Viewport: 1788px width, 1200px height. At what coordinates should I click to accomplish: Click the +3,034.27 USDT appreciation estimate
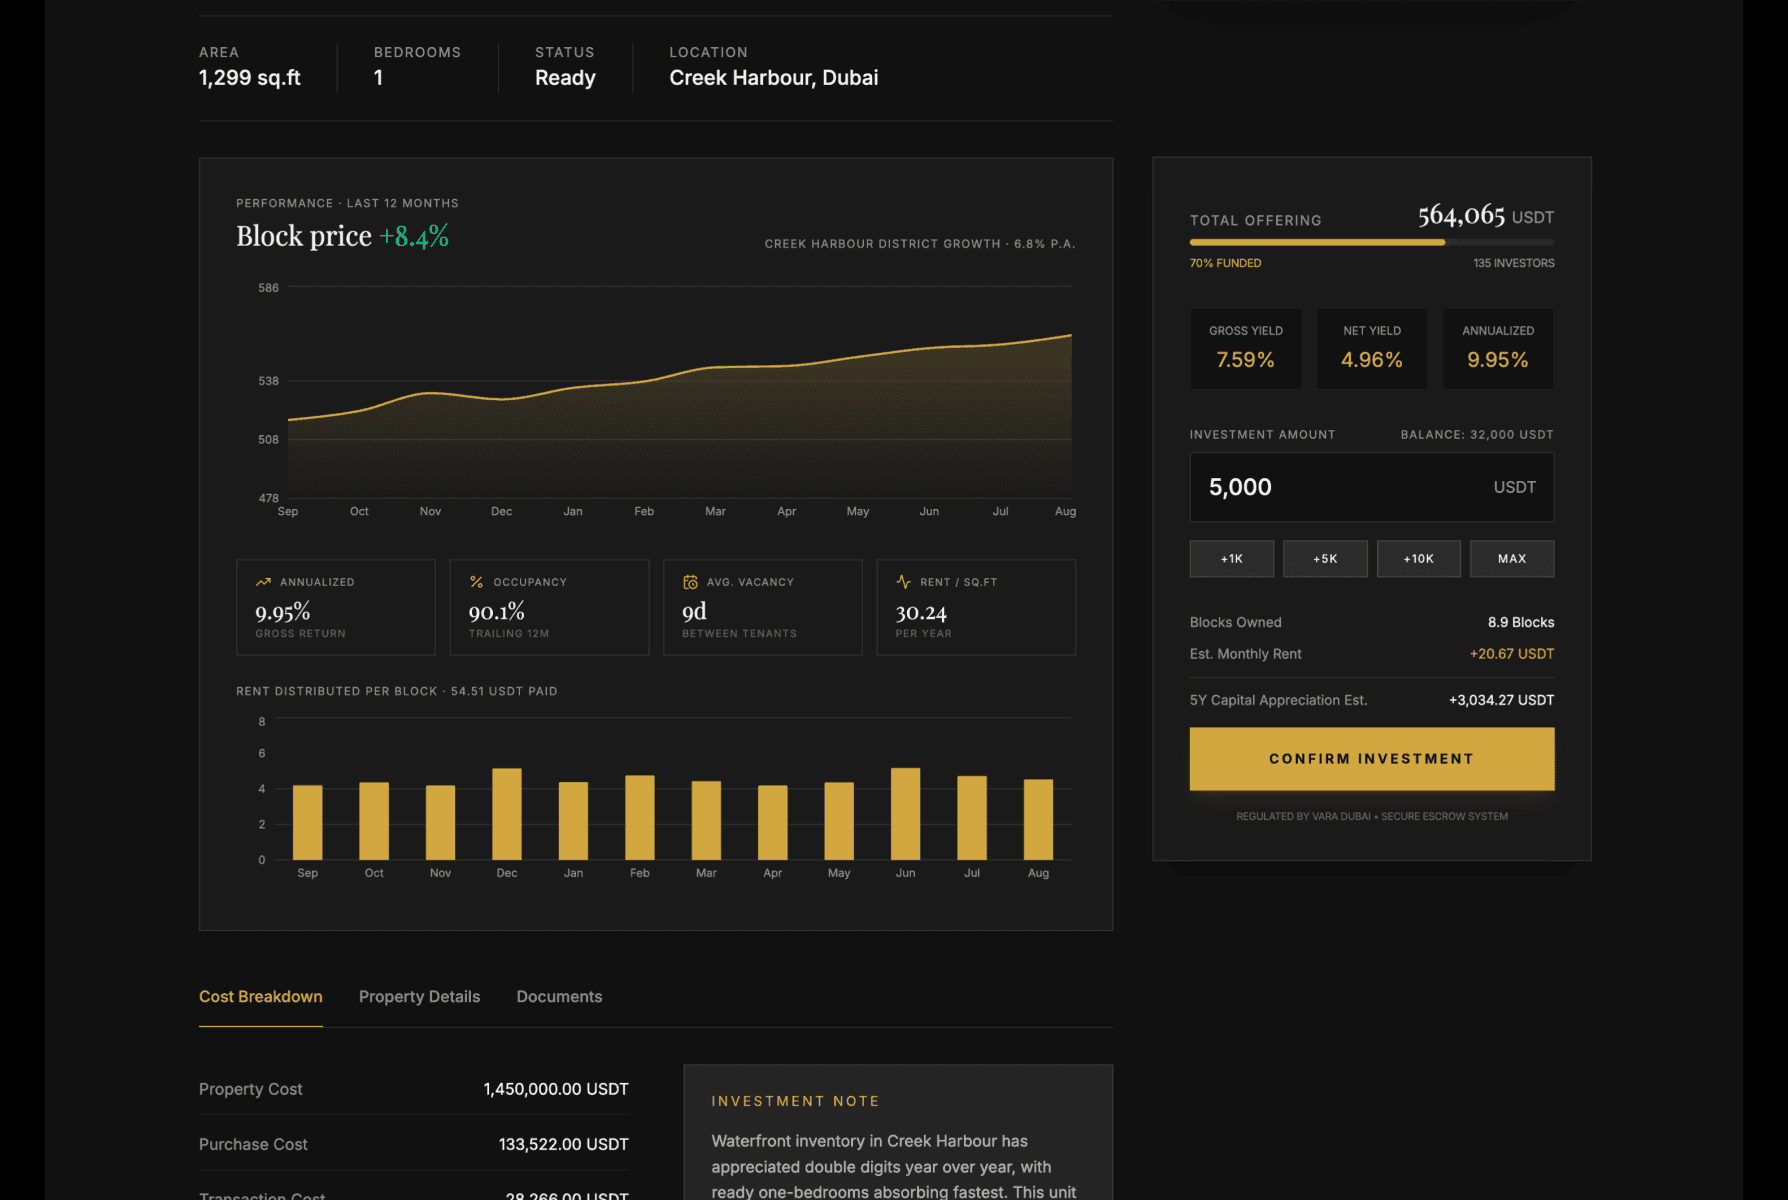1501,700
